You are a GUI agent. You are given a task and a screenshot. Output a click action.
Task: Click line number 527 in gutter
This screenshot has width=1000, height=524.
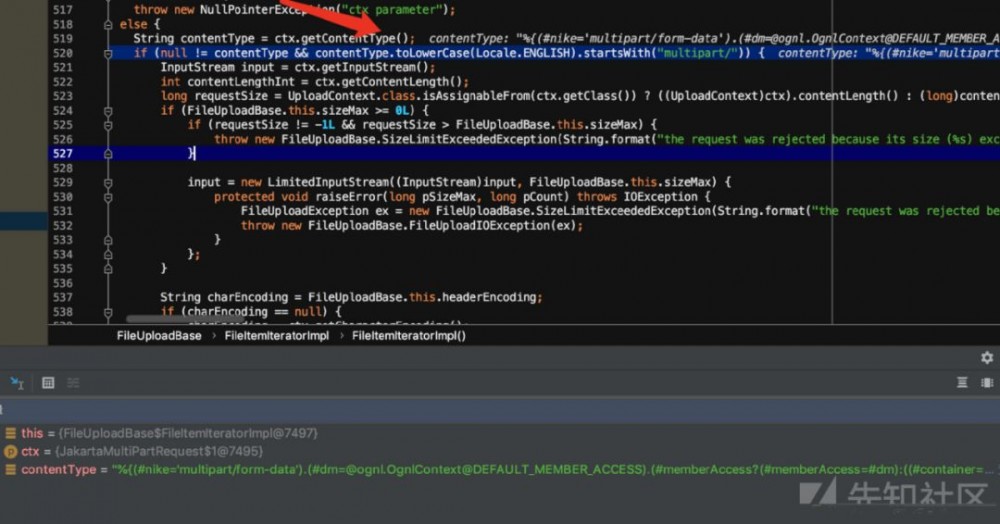pos(62,154)
